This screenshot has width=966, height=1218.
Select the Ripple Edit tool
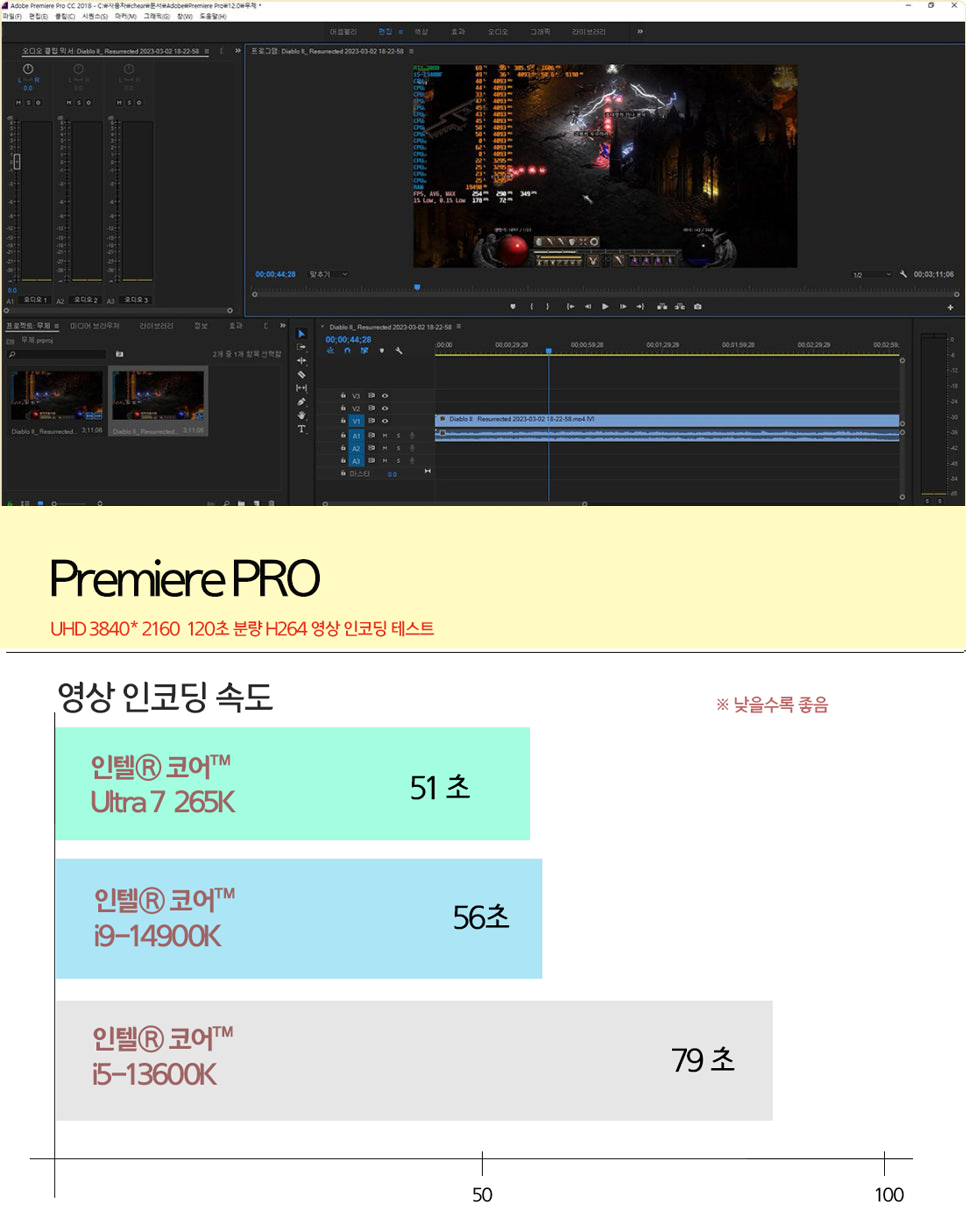302,360
